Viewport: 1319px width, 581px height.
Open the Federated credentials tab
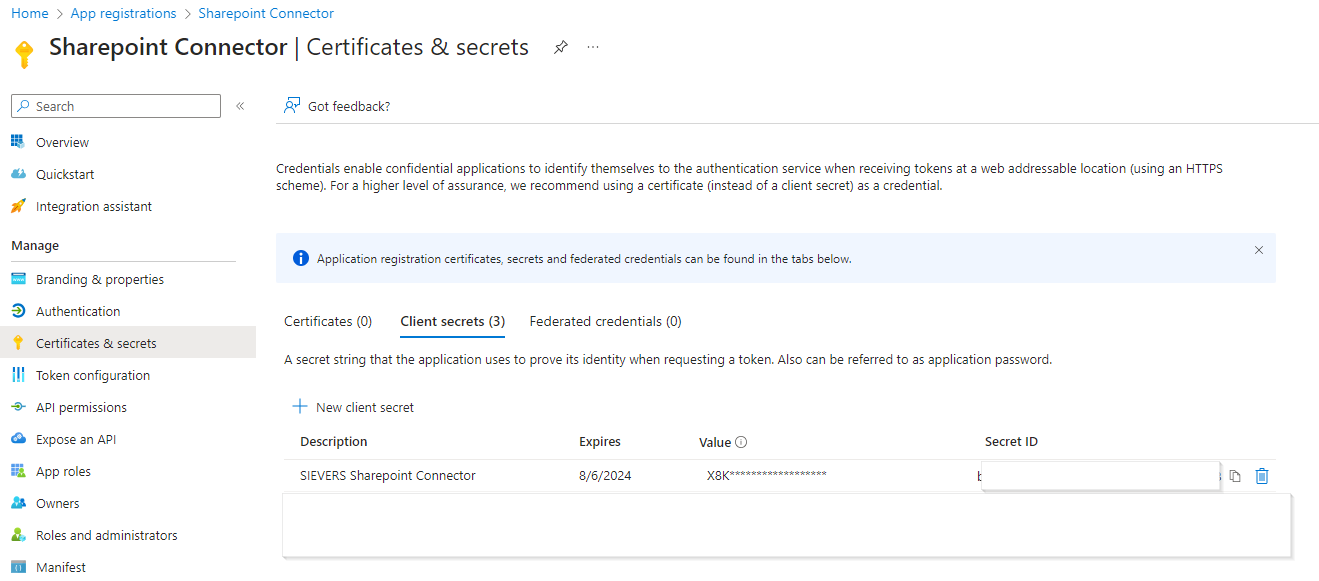pos(604,321)
